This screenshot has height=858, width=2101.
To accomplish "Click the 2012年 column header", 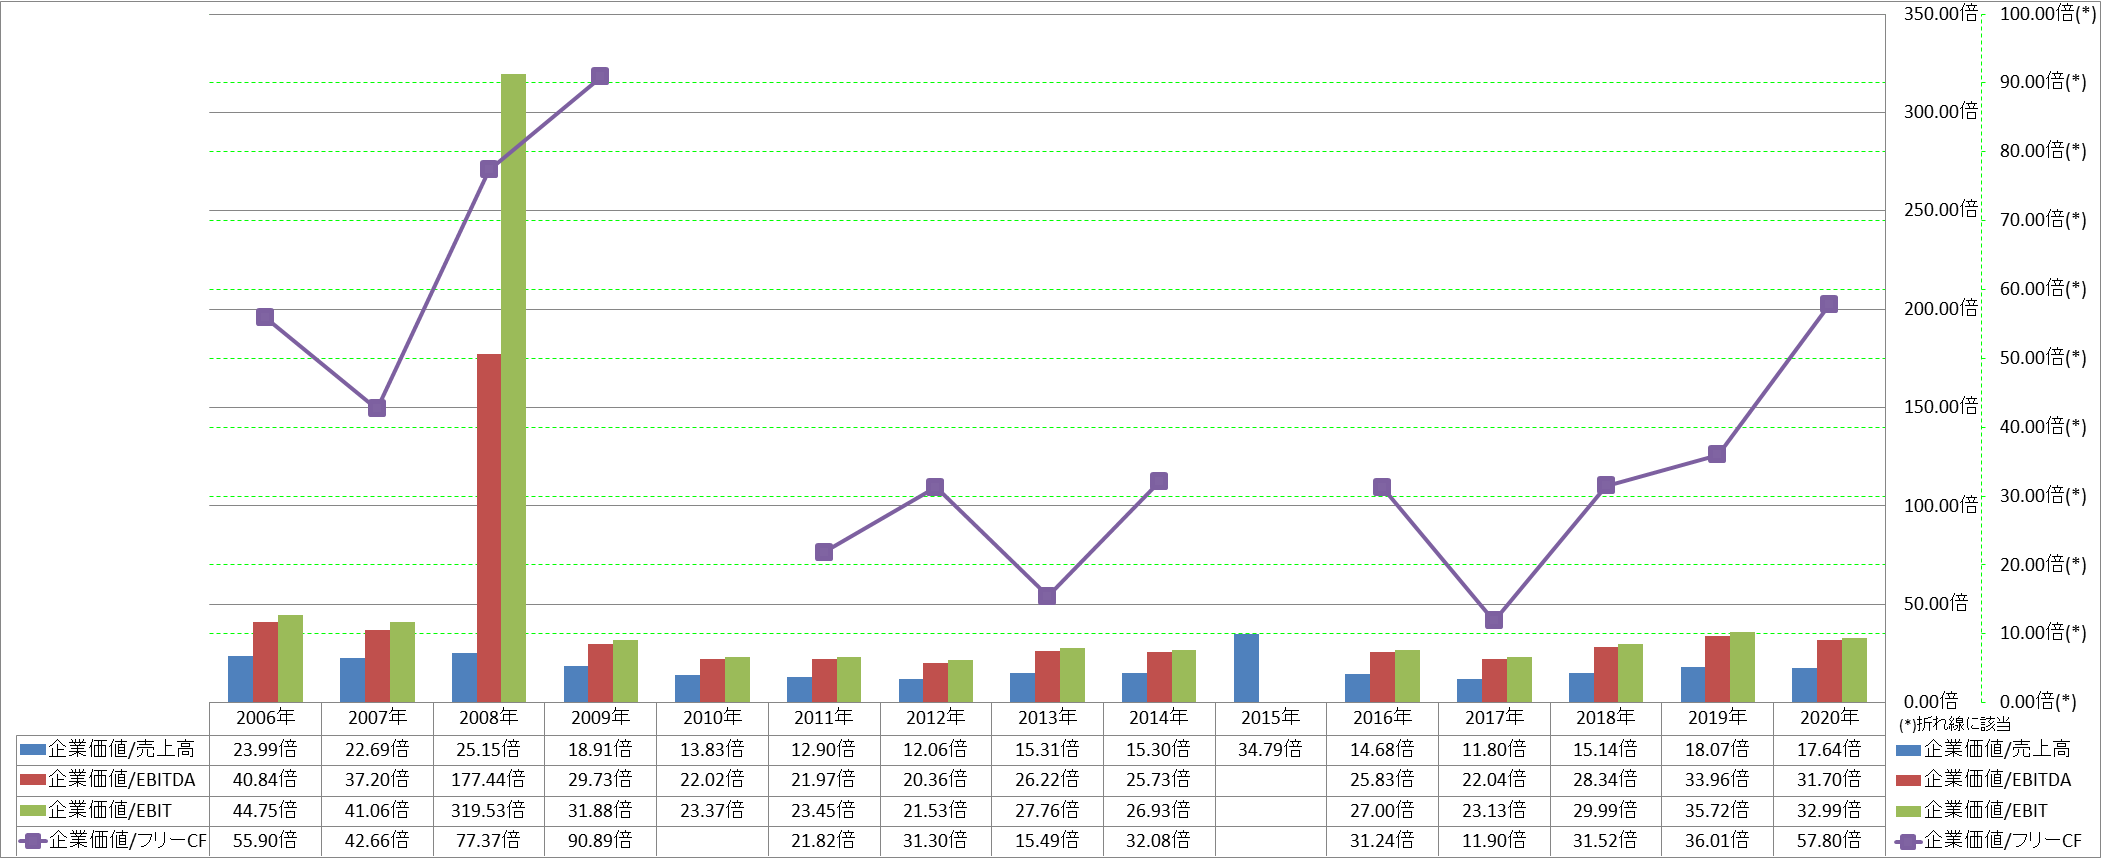I will tap(935, 718).
